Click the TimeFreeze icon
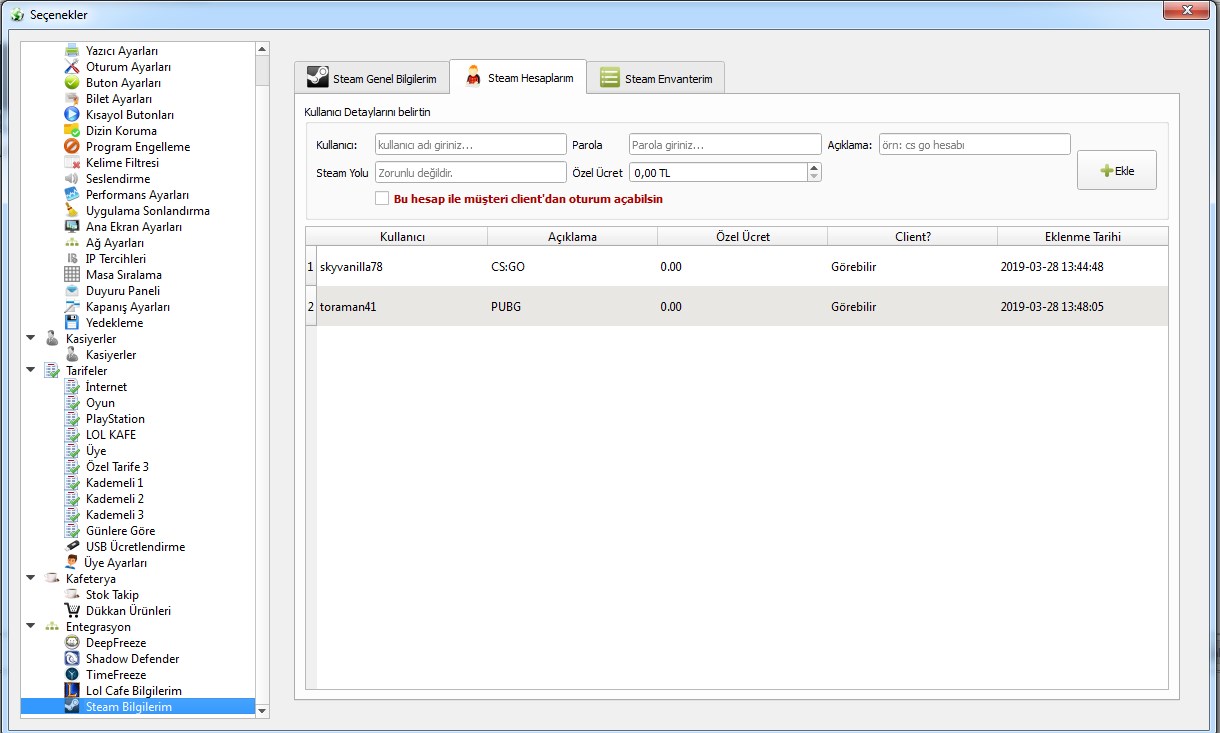 [x=72, y=675]
